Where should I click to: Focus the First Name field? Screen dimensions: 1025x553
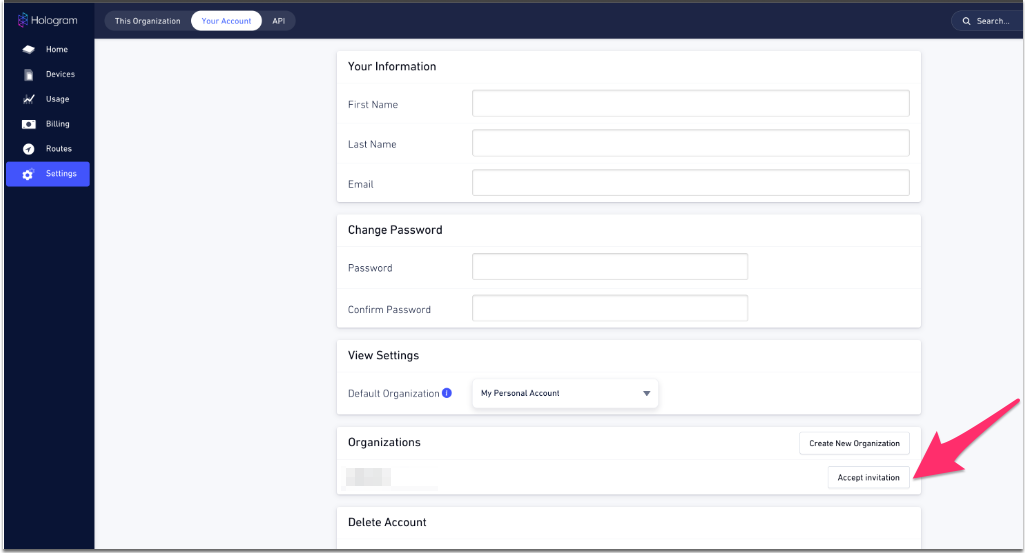(x=690, y=103)
